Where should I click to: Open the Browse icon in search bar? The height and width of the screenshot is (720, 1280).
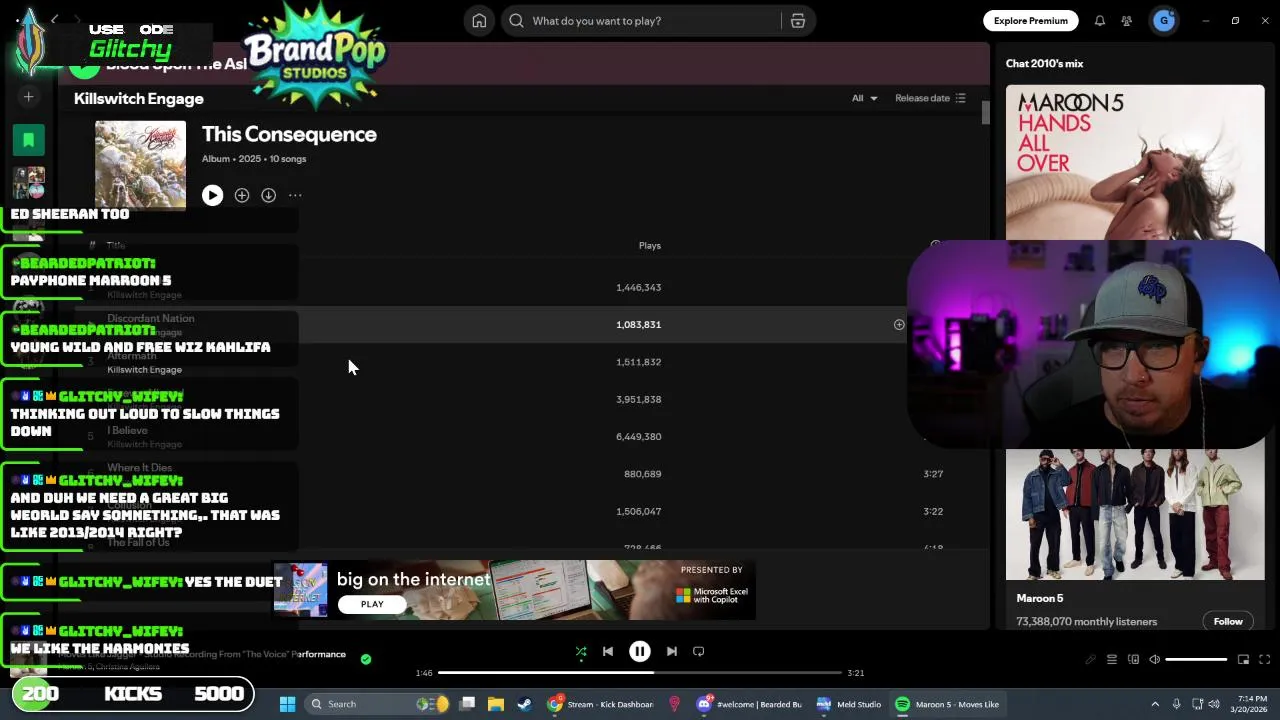798,21
